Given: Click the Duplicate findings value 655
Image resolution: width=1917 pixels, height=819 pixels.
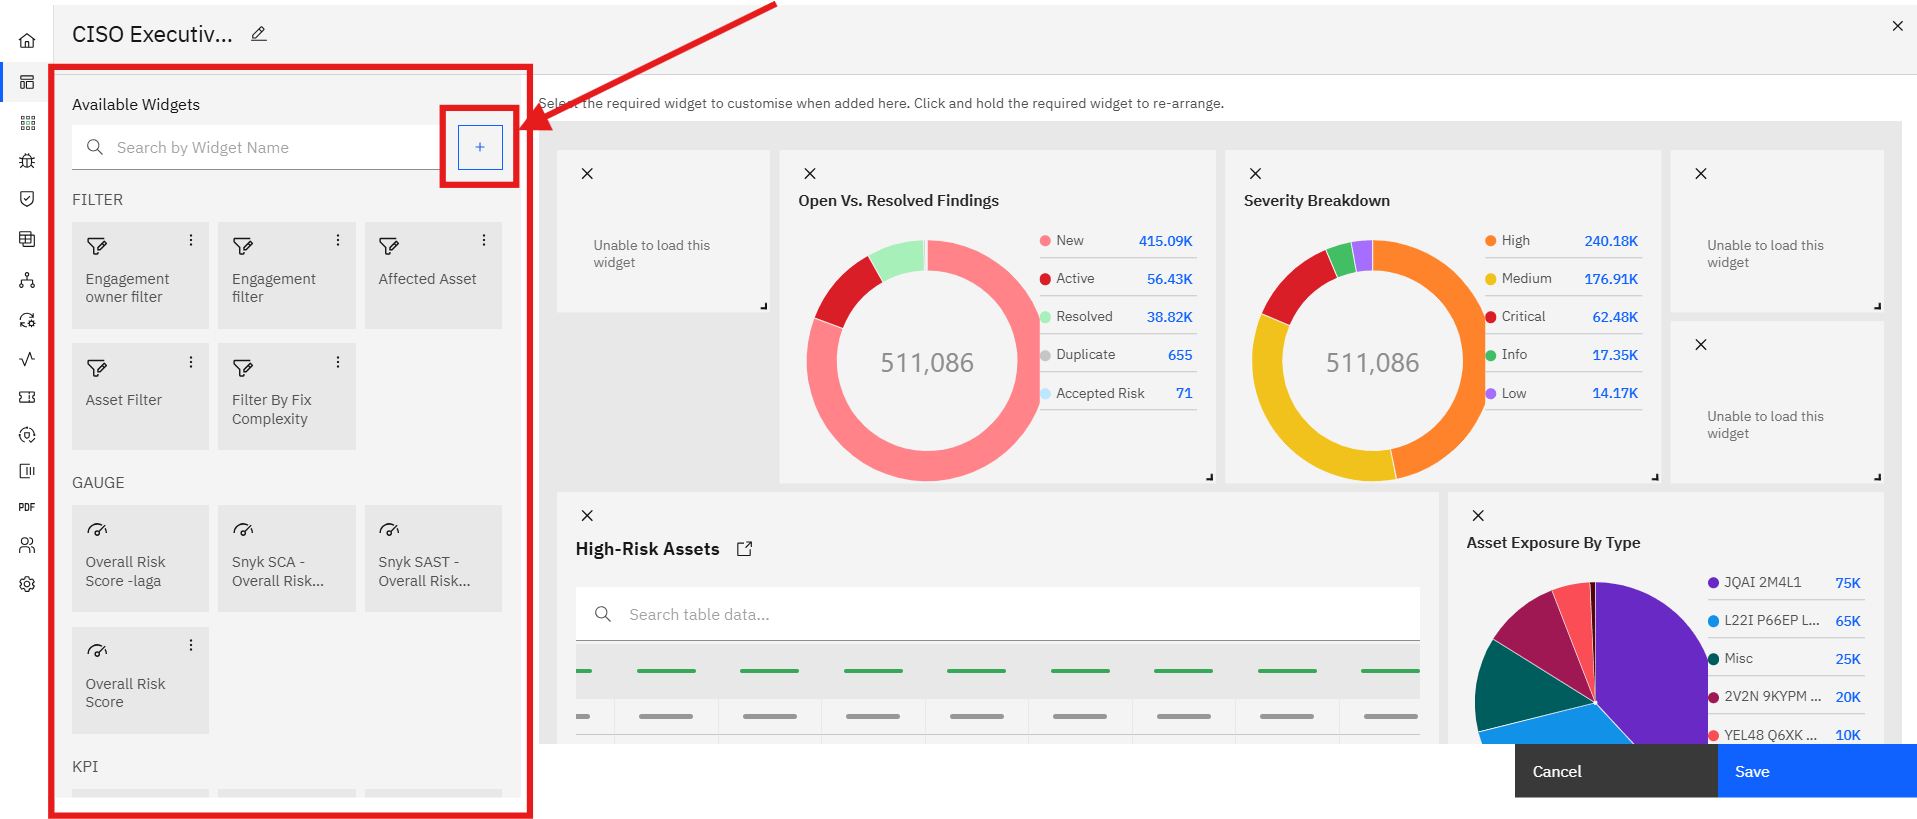Looking at the screenshot, I should (x=1180, y=355).
